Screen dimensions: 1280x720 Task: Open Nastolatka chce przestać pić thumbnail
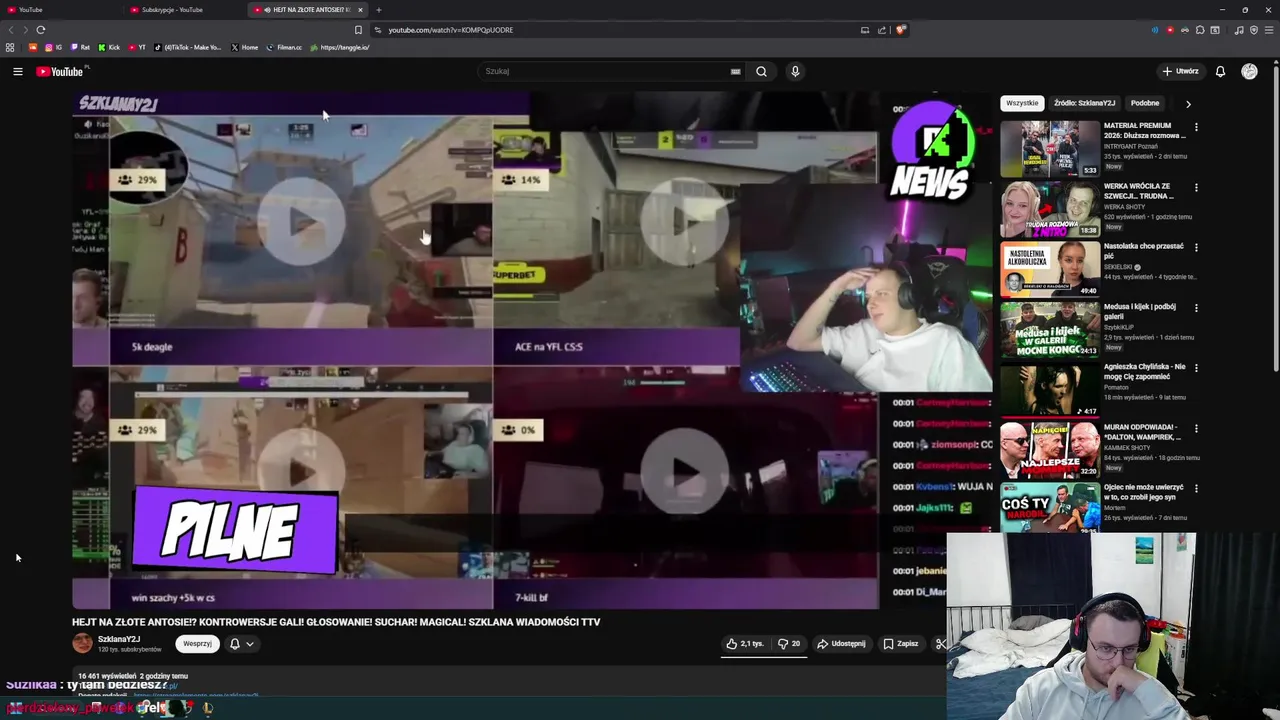[1050, 268]
